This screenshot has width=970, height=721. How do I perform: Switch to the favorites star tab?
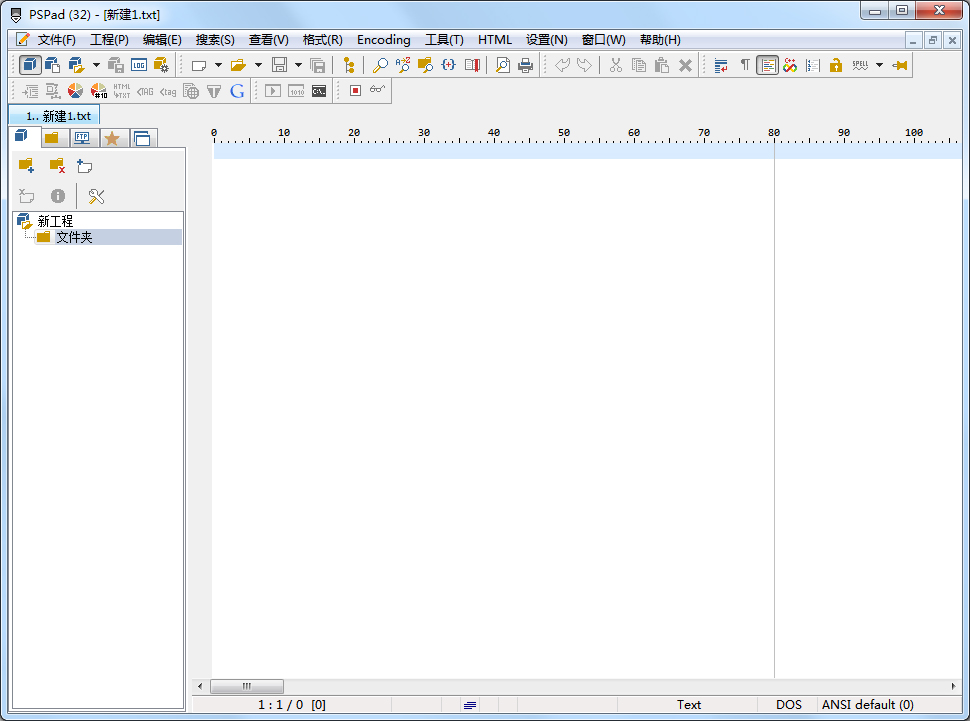pyautogui.click(x=112, y=138)
